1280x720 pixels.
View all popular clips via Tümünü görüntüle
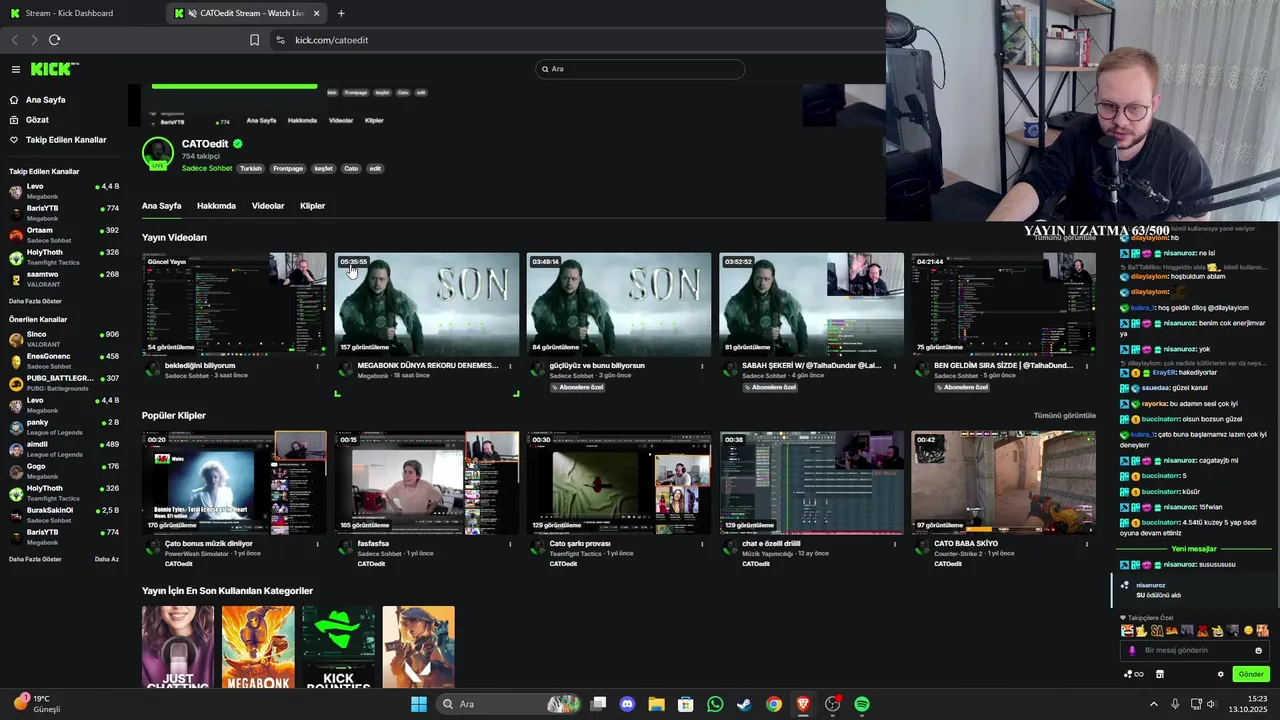(x=1064, y=415)
